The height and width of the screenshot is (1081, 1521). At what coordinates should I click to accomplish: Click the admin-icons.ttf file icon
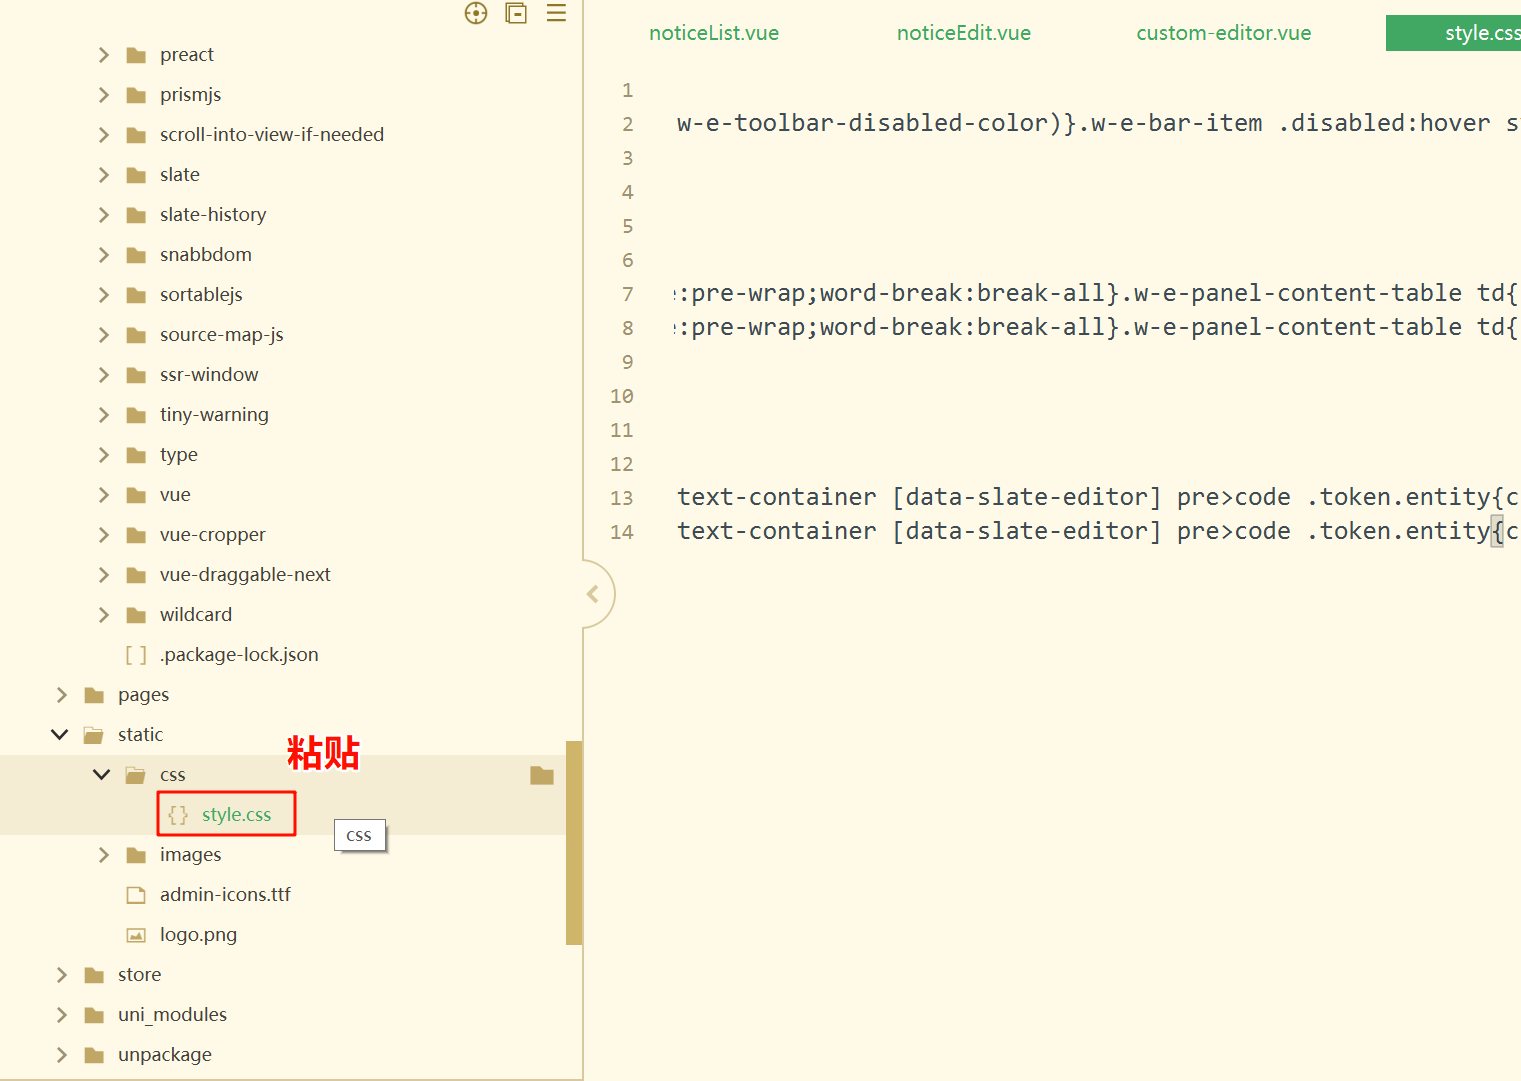[136, 895]
